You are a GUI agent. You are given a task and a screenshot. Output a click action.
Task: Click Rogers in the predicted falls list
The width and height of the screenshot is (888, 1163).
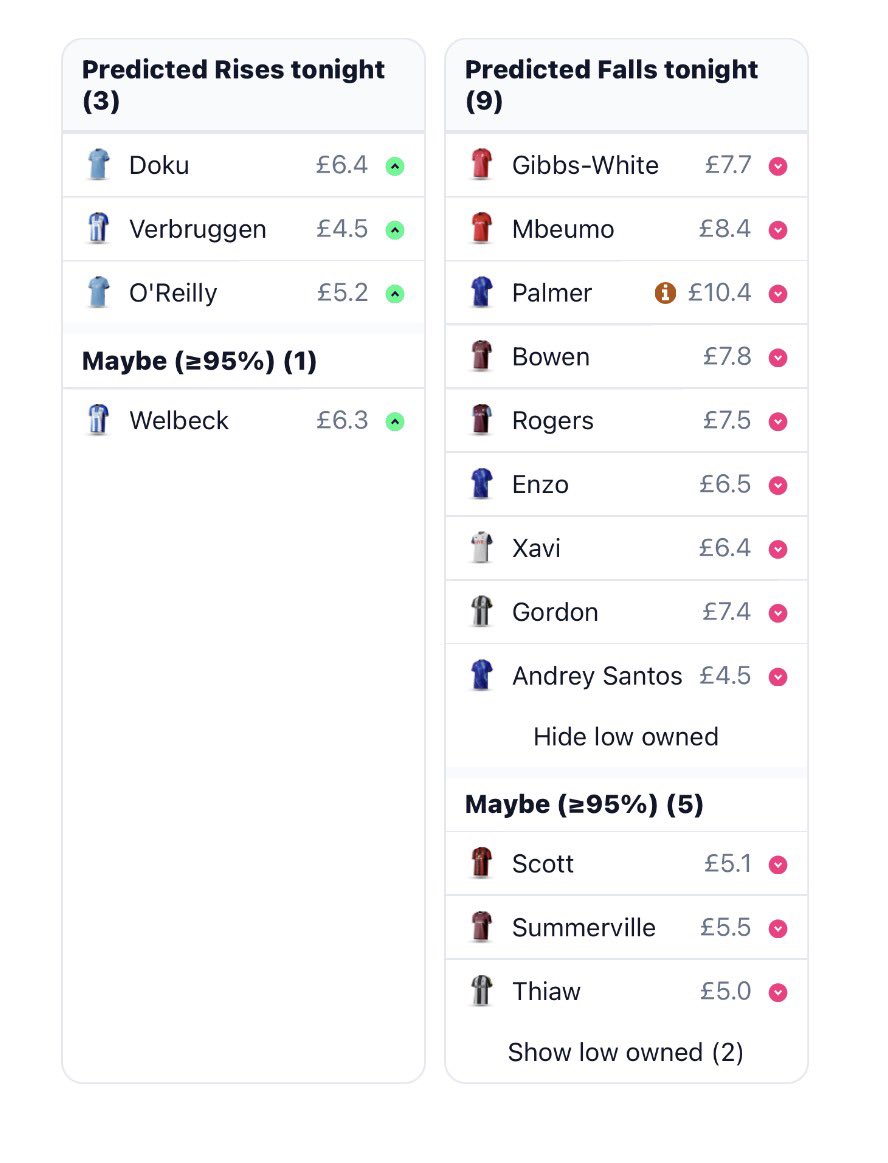tap(553, 421)
